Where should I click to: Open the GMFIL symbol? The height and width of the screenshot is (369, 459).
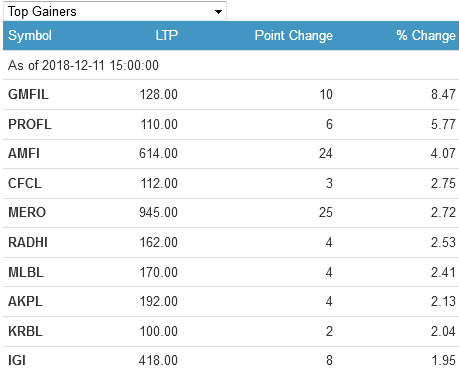[x=28, y=94]
